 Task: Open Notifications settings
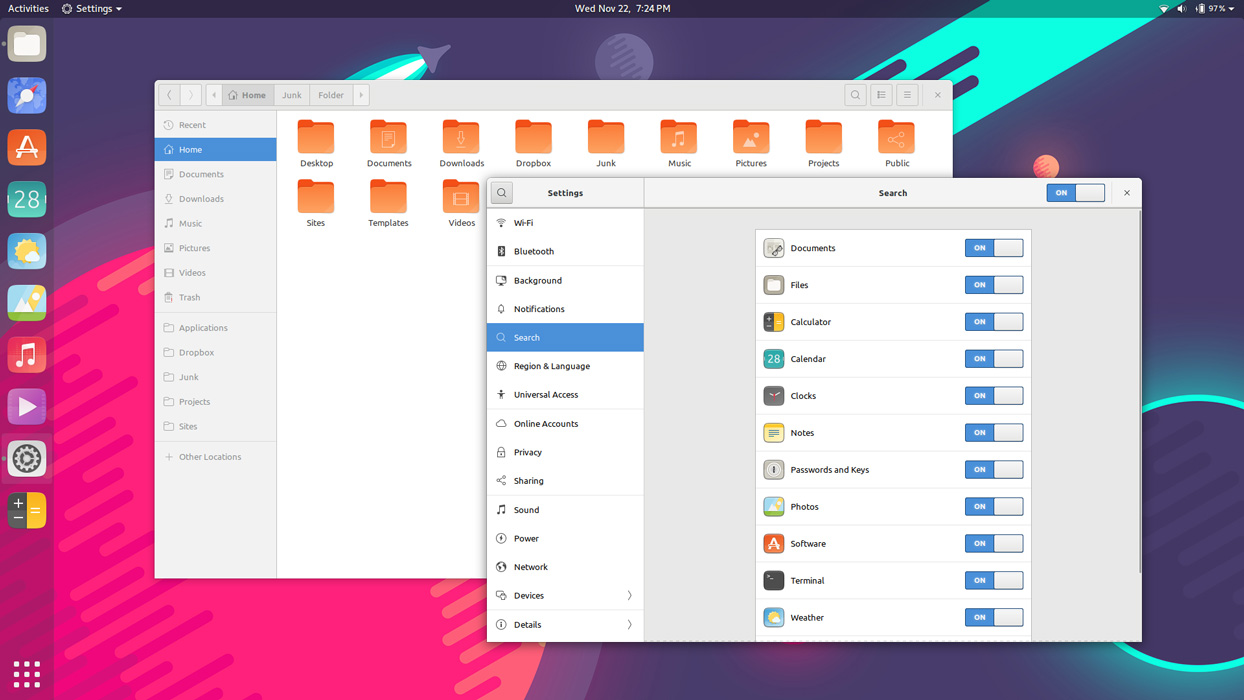coord(540,308)
